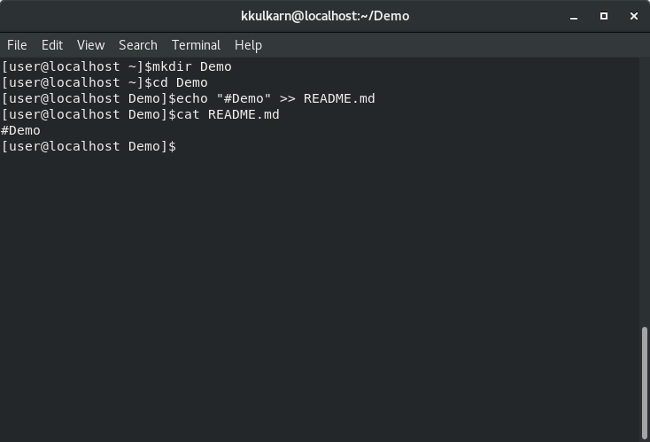Open the Edit menu
The height and width of the screenshot is (442, 650).
pyautogui.click(x=52, y=45)
